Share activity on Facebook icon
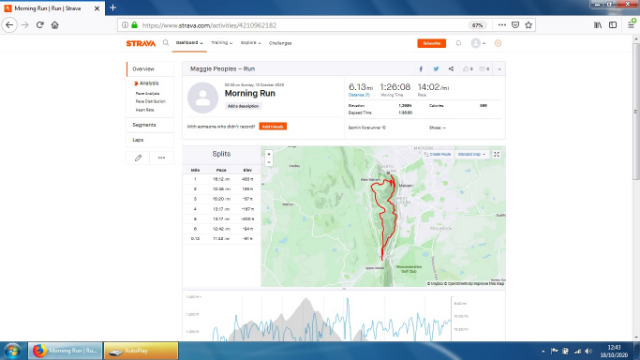640x360 pixels. 421,69
